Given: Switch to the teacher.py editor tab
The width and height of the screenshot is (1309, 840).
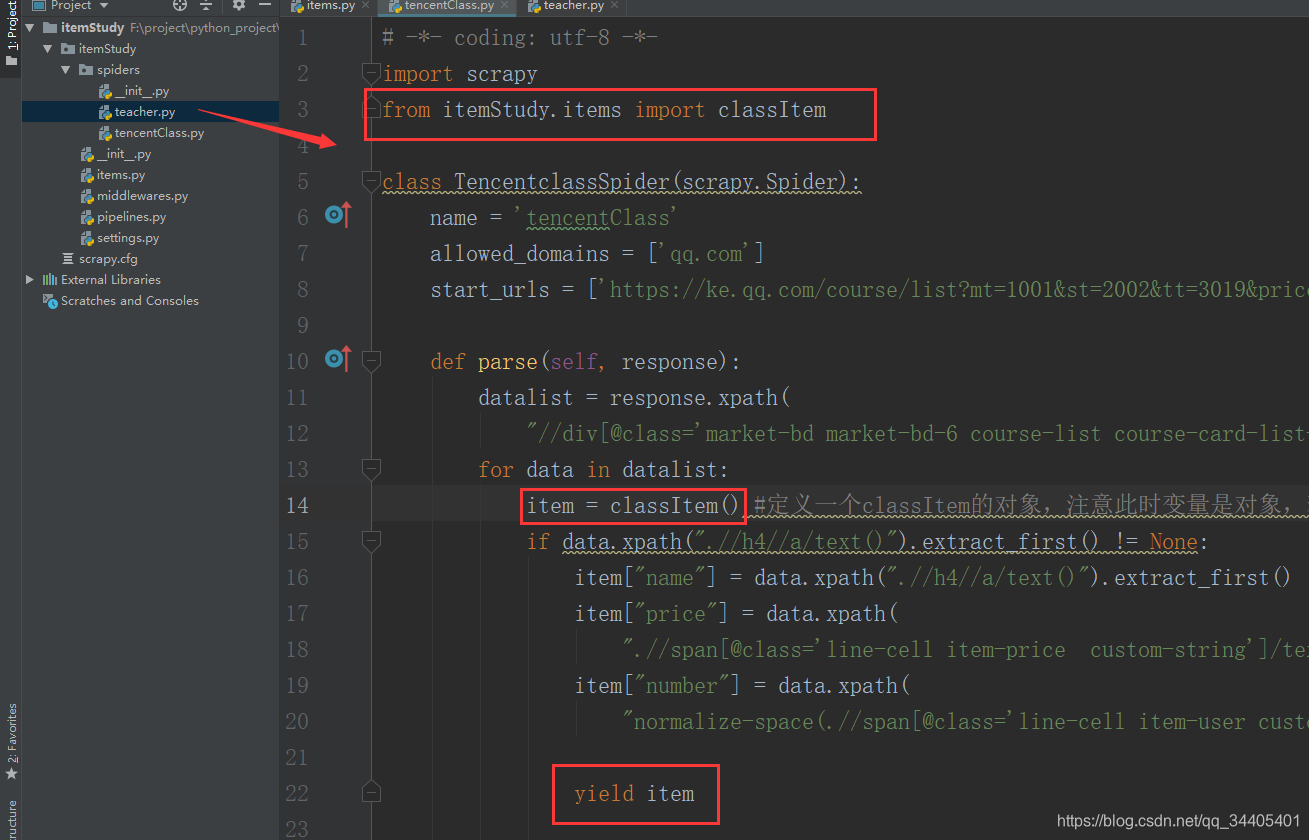Looking at the screenshot, I should click(x=573, y=6).
